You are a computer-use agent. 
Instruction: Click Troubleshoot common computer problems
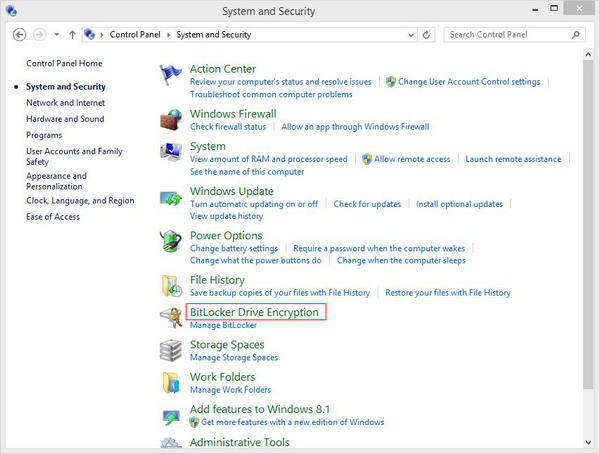pos(271,94)
